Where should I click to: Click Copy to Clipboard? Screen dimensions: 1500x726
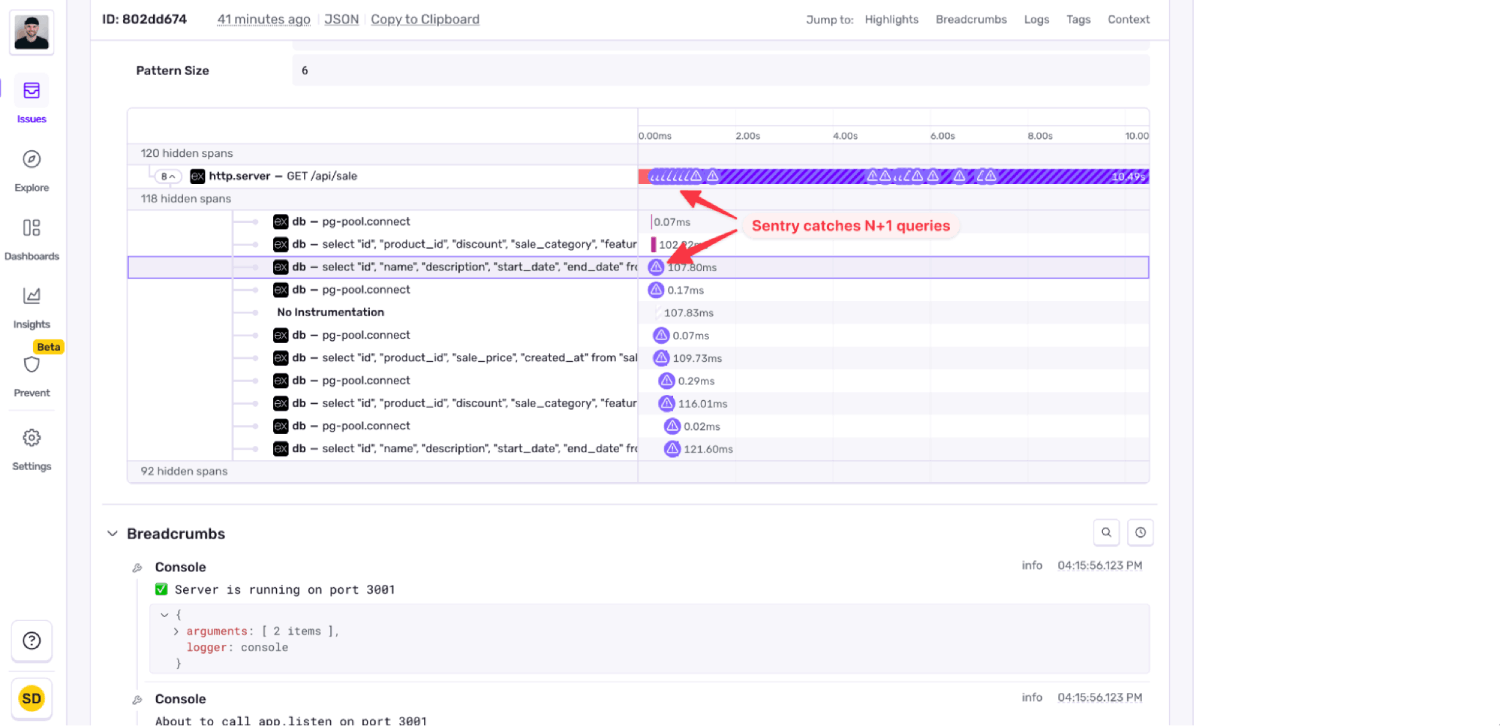pyautogui.click(x=425, y=19)
